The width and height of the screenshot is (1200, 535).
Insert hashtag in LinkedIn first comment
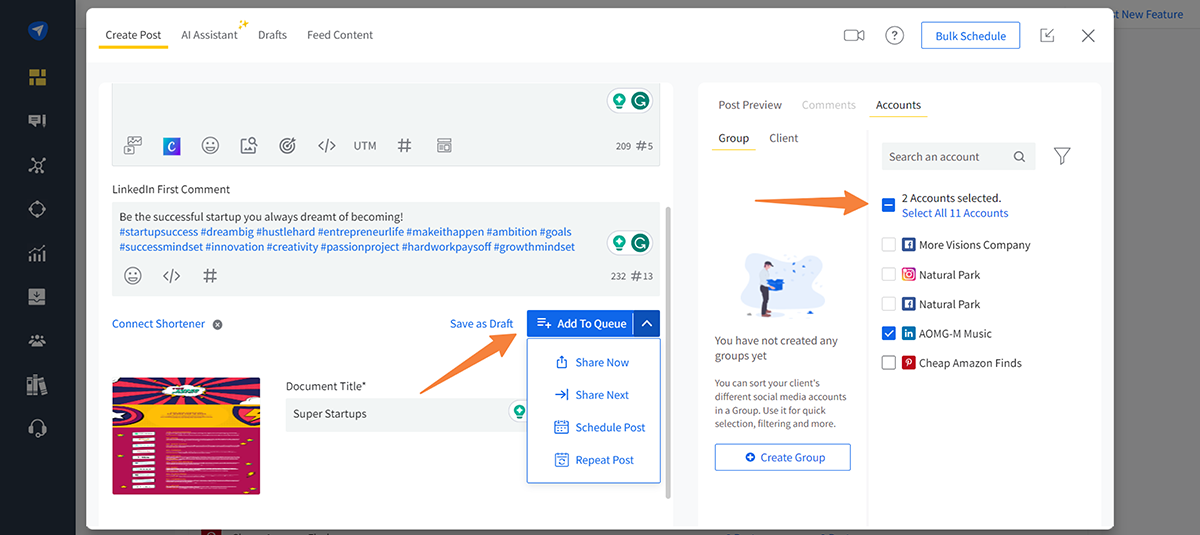[x=210, y=276]
